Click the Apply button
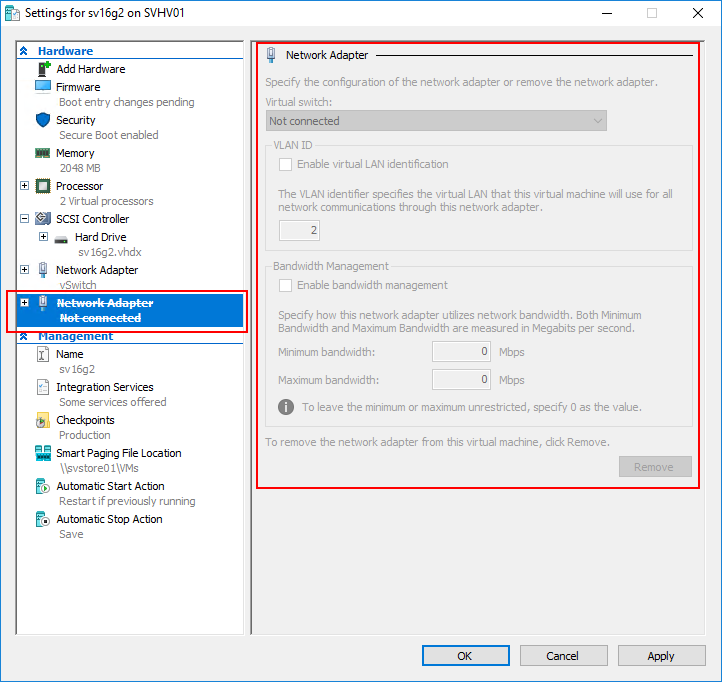The height and width of the screenshot is (682, 722). (661, 656)
